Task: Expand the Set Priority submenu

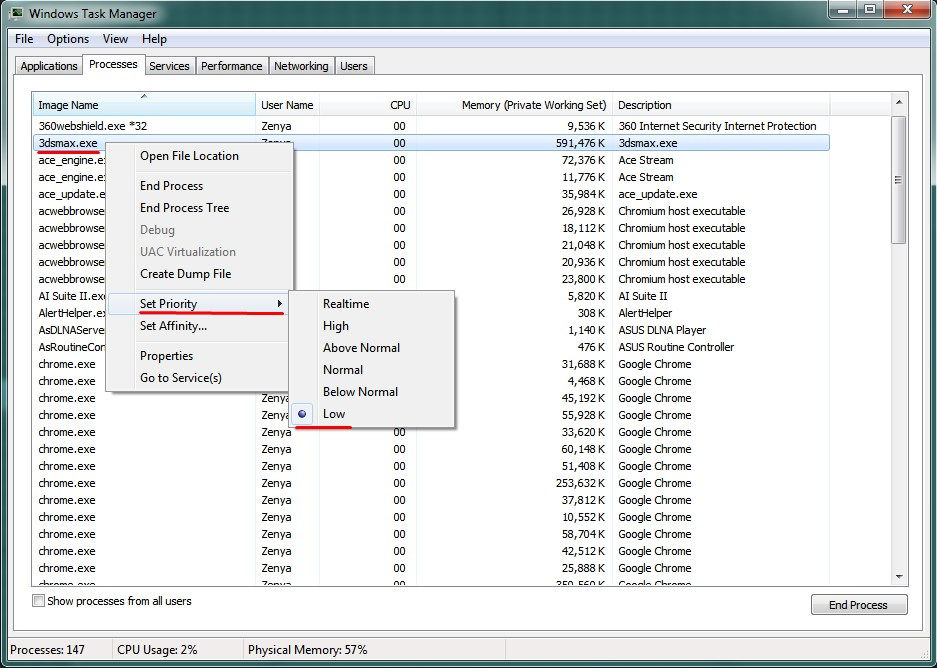Action: click(x=199, y=304)
